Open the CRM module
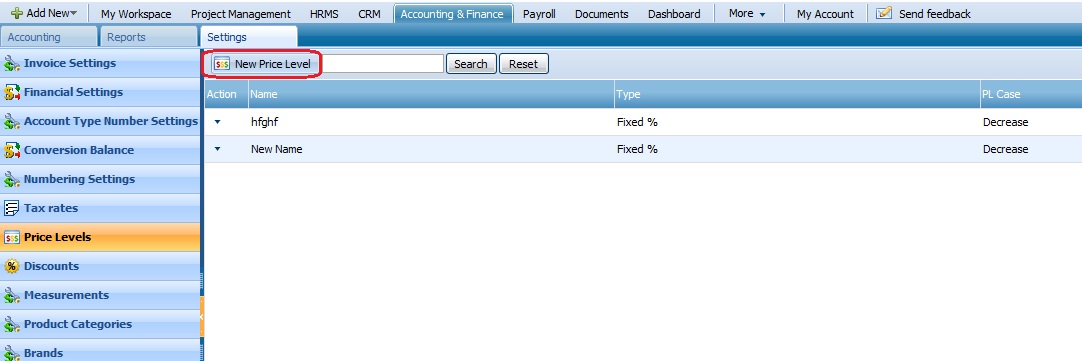 click(369, 14)
